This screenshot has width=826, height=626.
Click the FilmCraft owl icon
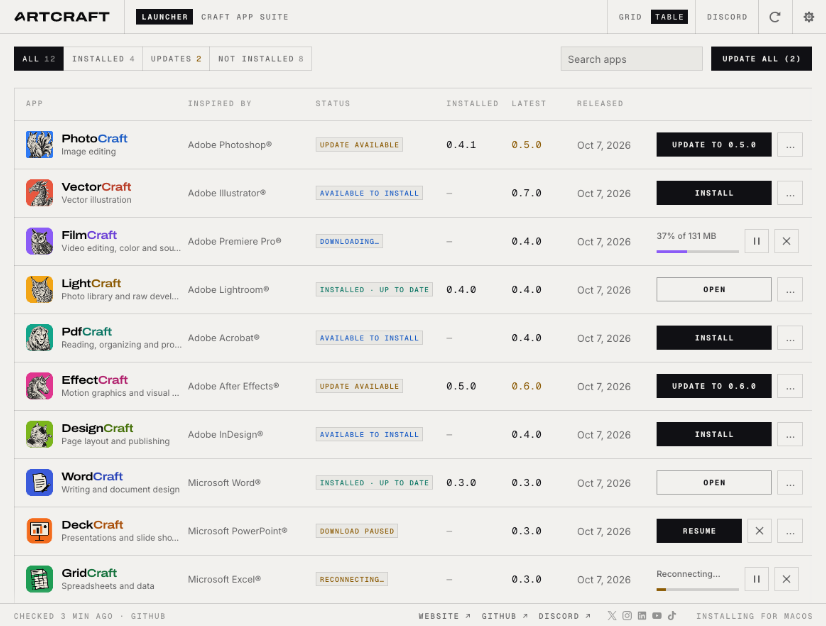(40, 241)
